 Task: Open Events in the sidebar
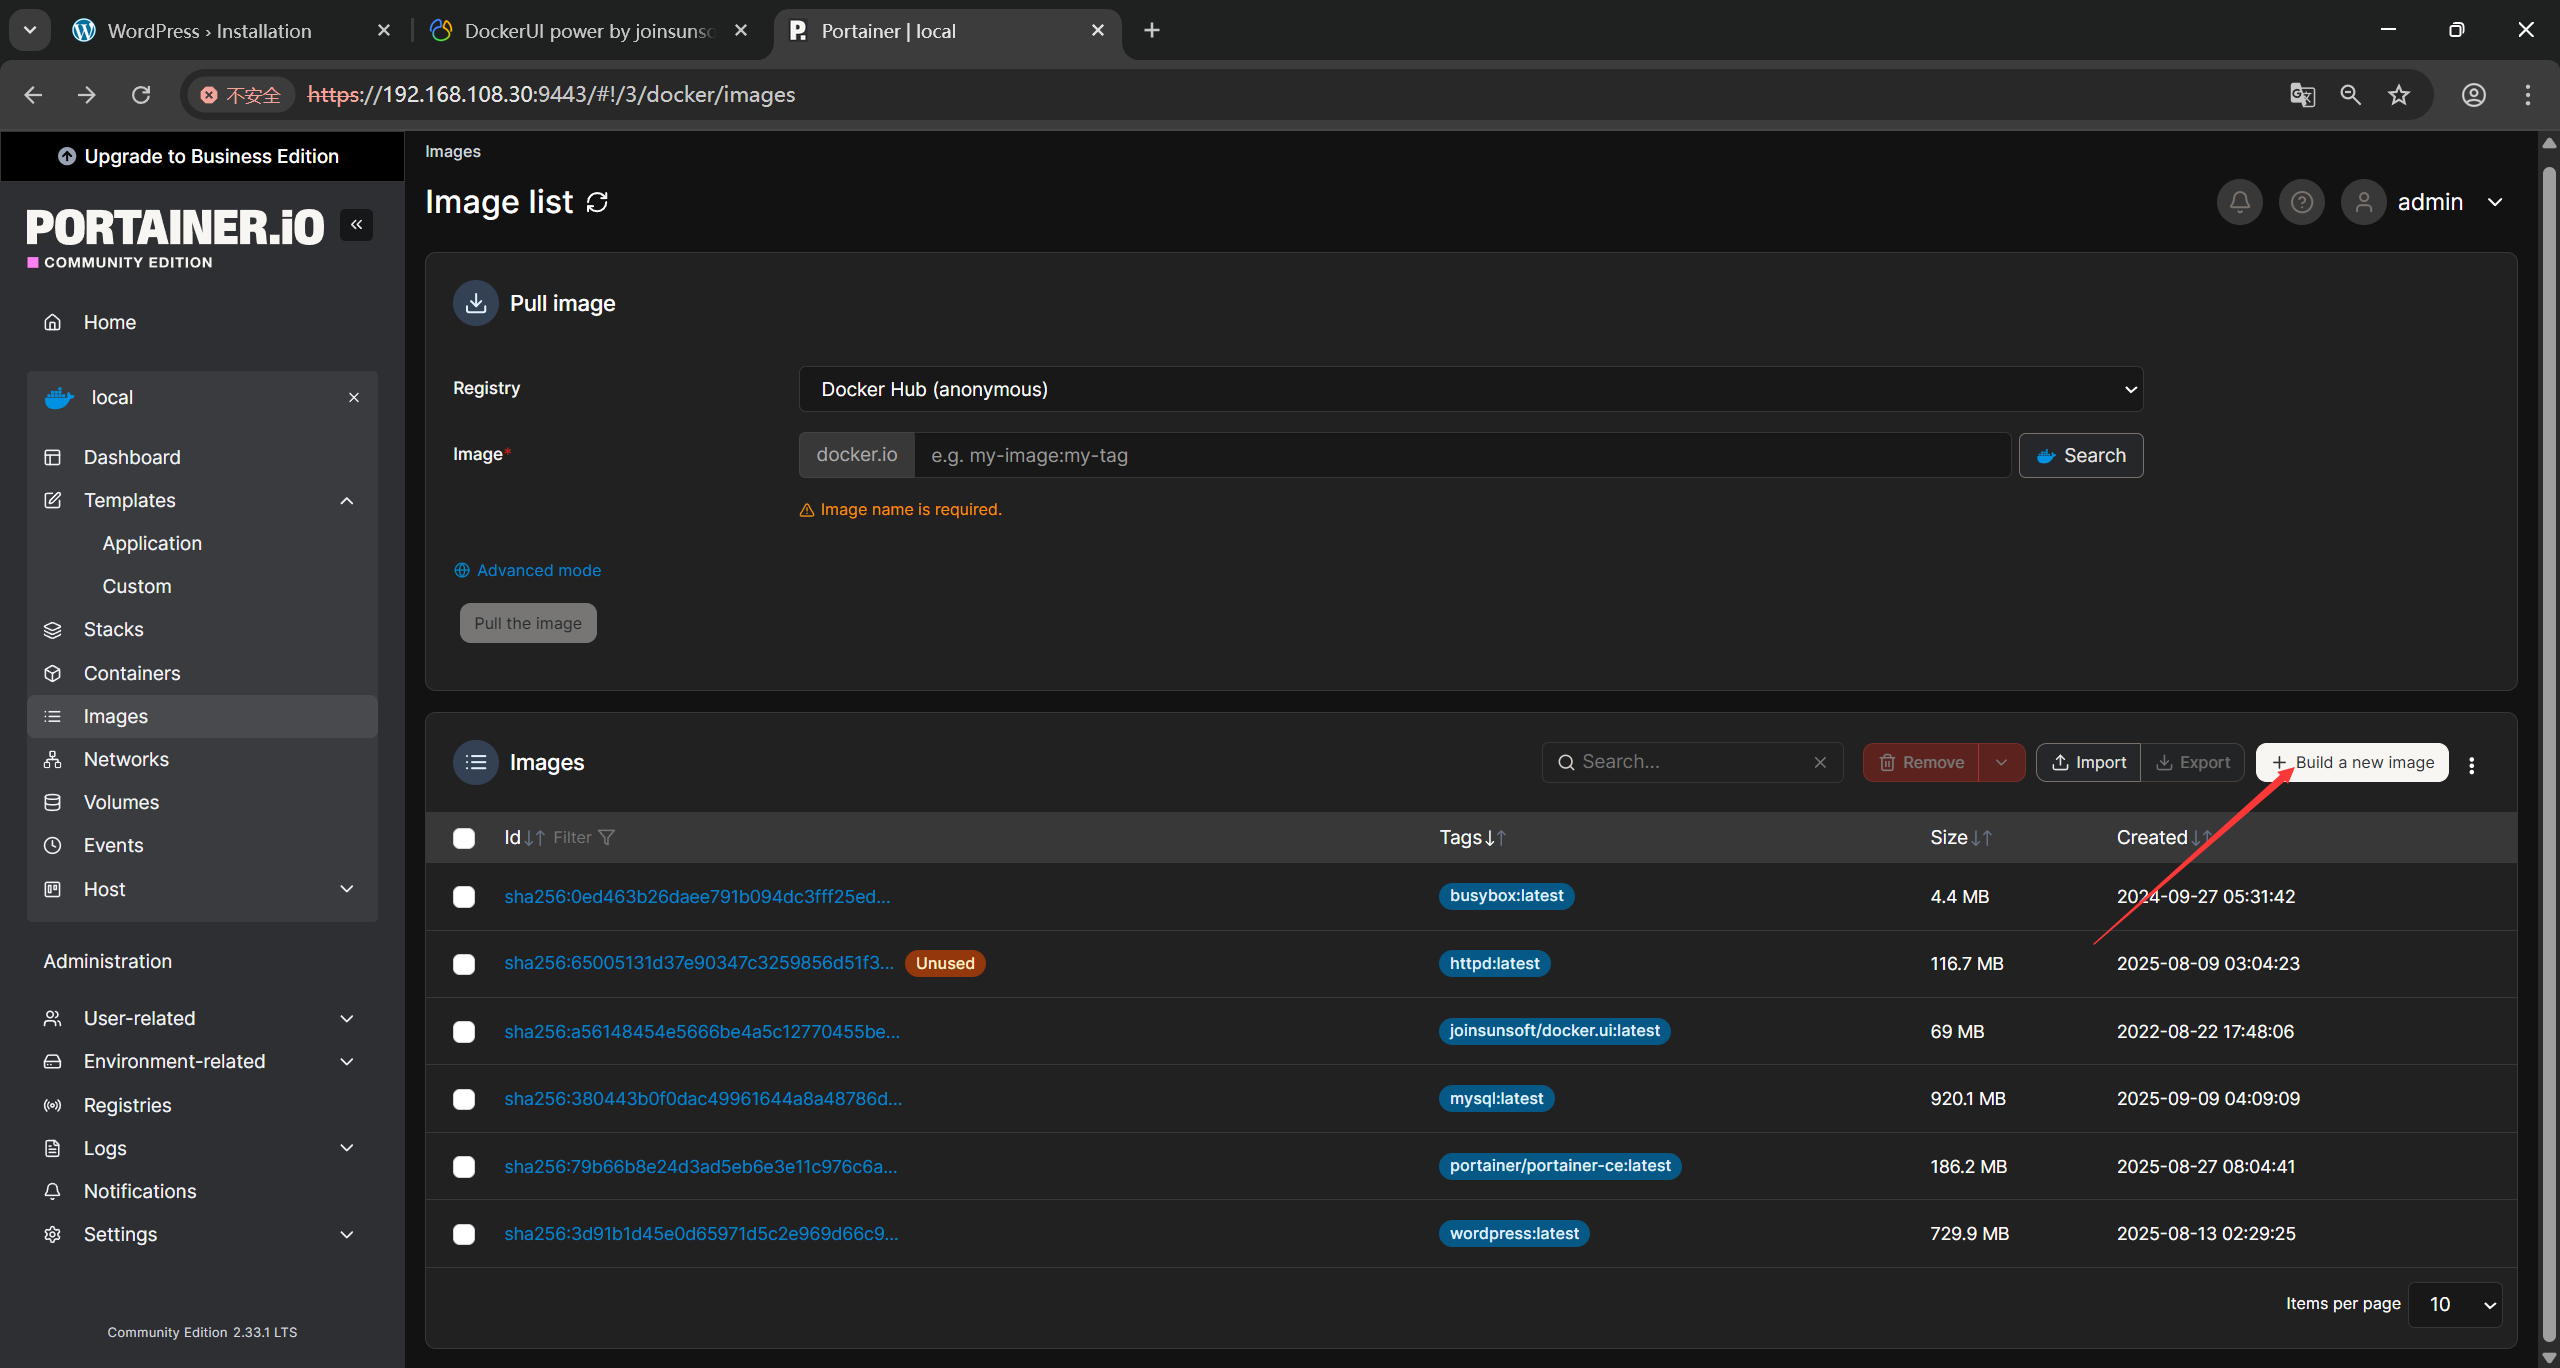click(202, 845)
